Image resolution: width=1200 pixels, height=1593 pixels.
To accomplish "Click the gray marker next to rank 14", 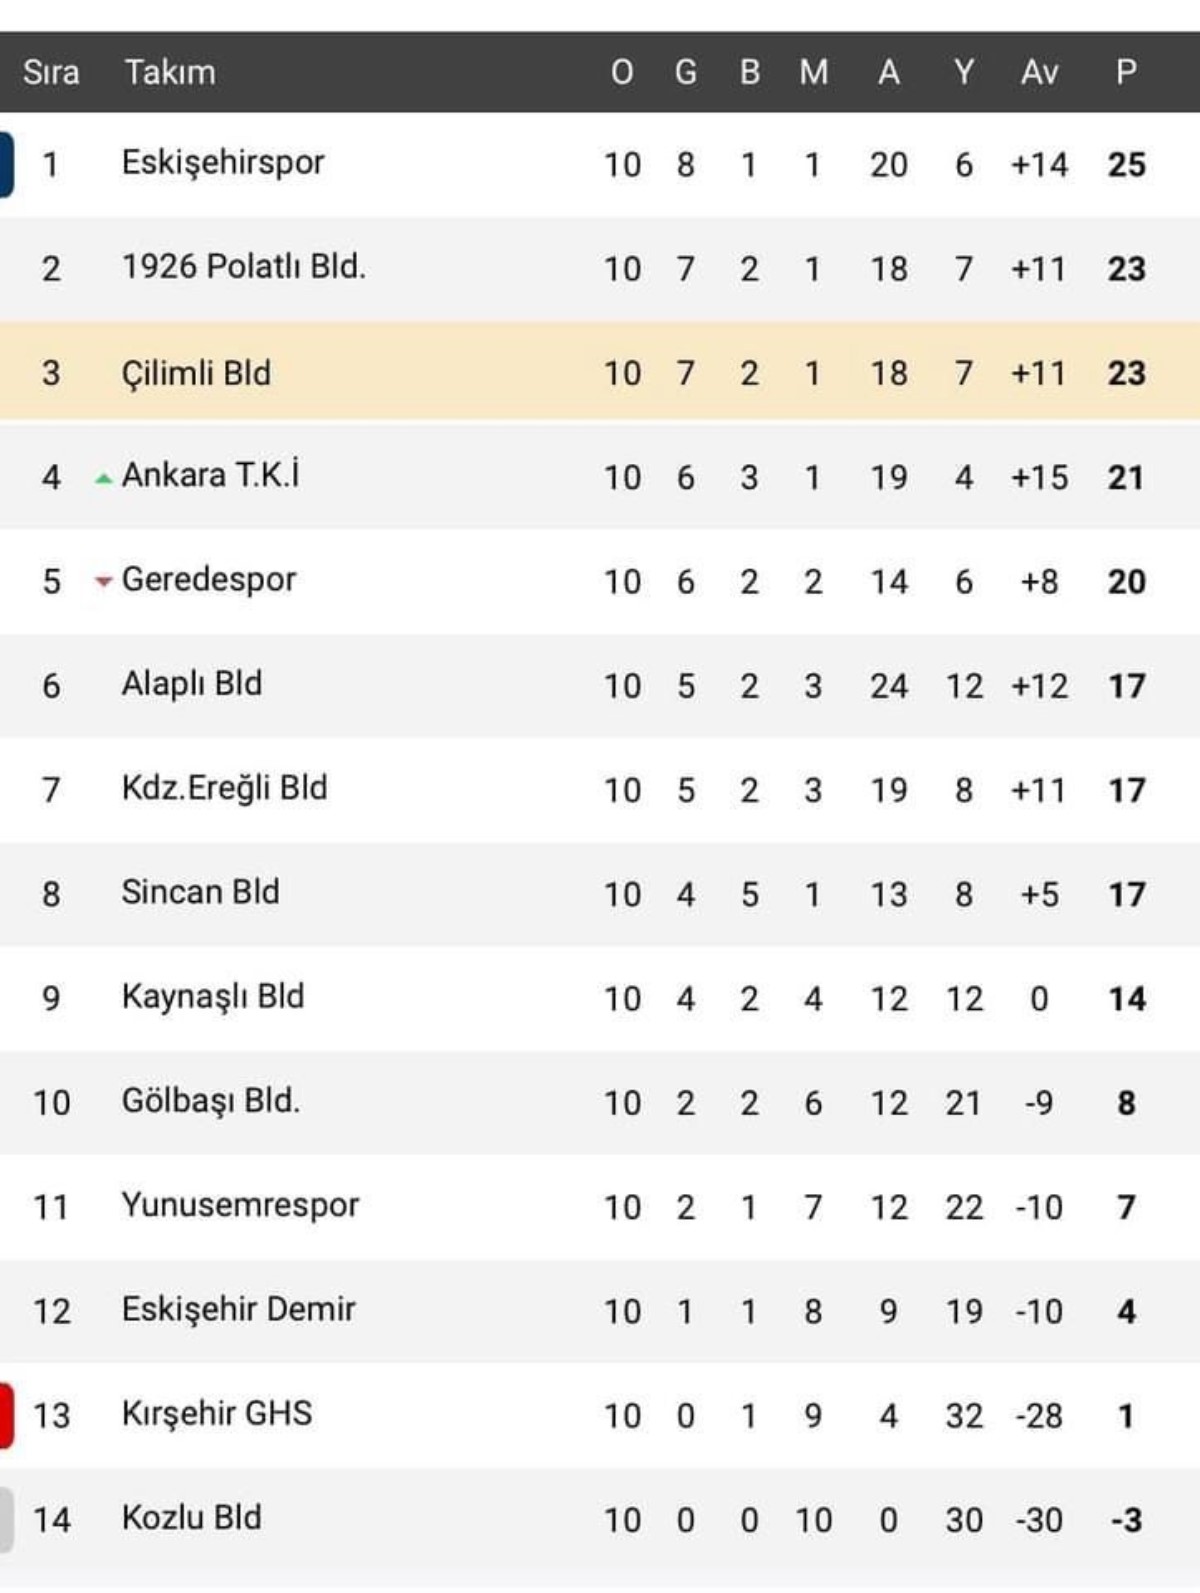I will [6, 1519].
